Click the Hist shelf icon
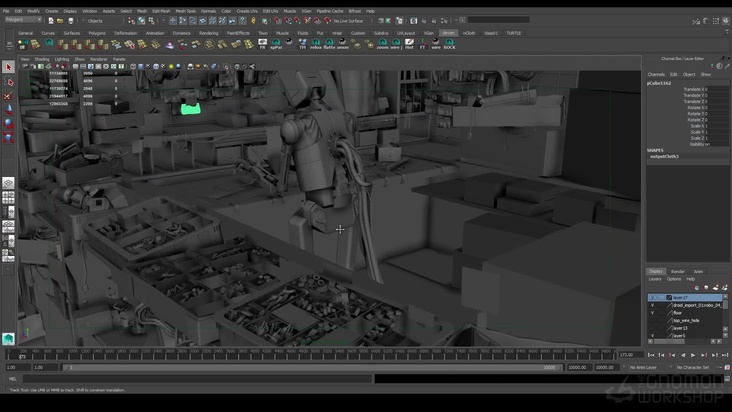The height and width of the screenshot is (412, 732). coord(409,43)
